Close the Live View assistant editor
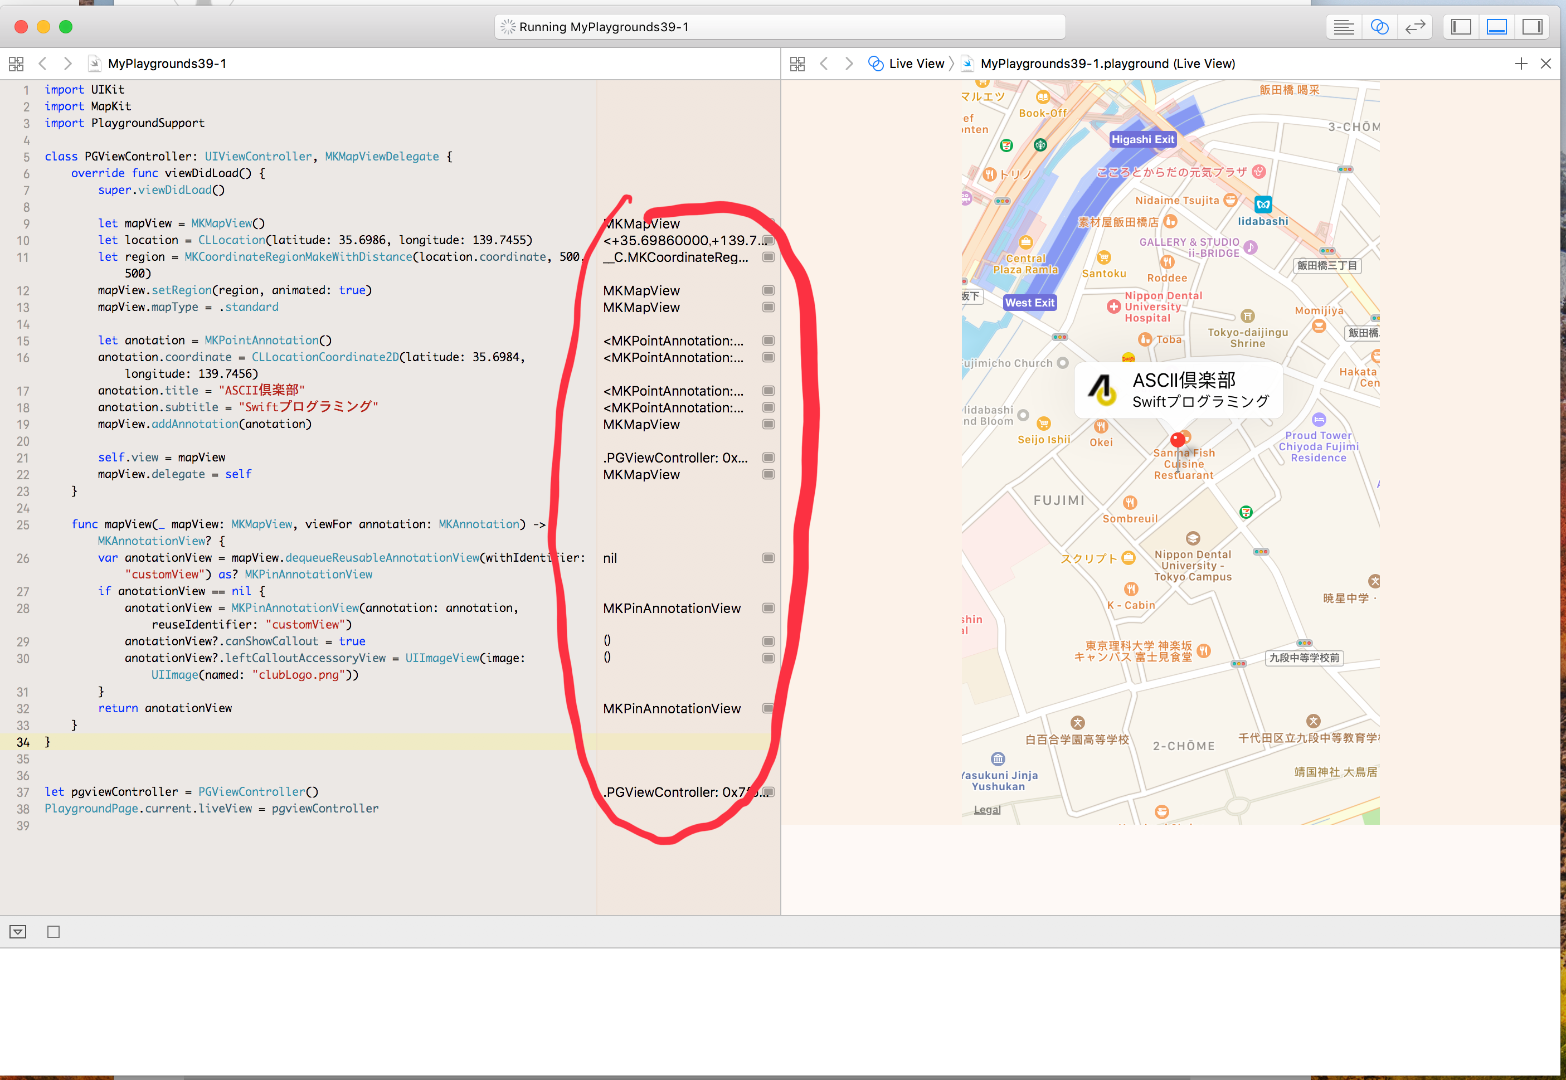Screen dimensions: 1566x1080 point(1545,64)
